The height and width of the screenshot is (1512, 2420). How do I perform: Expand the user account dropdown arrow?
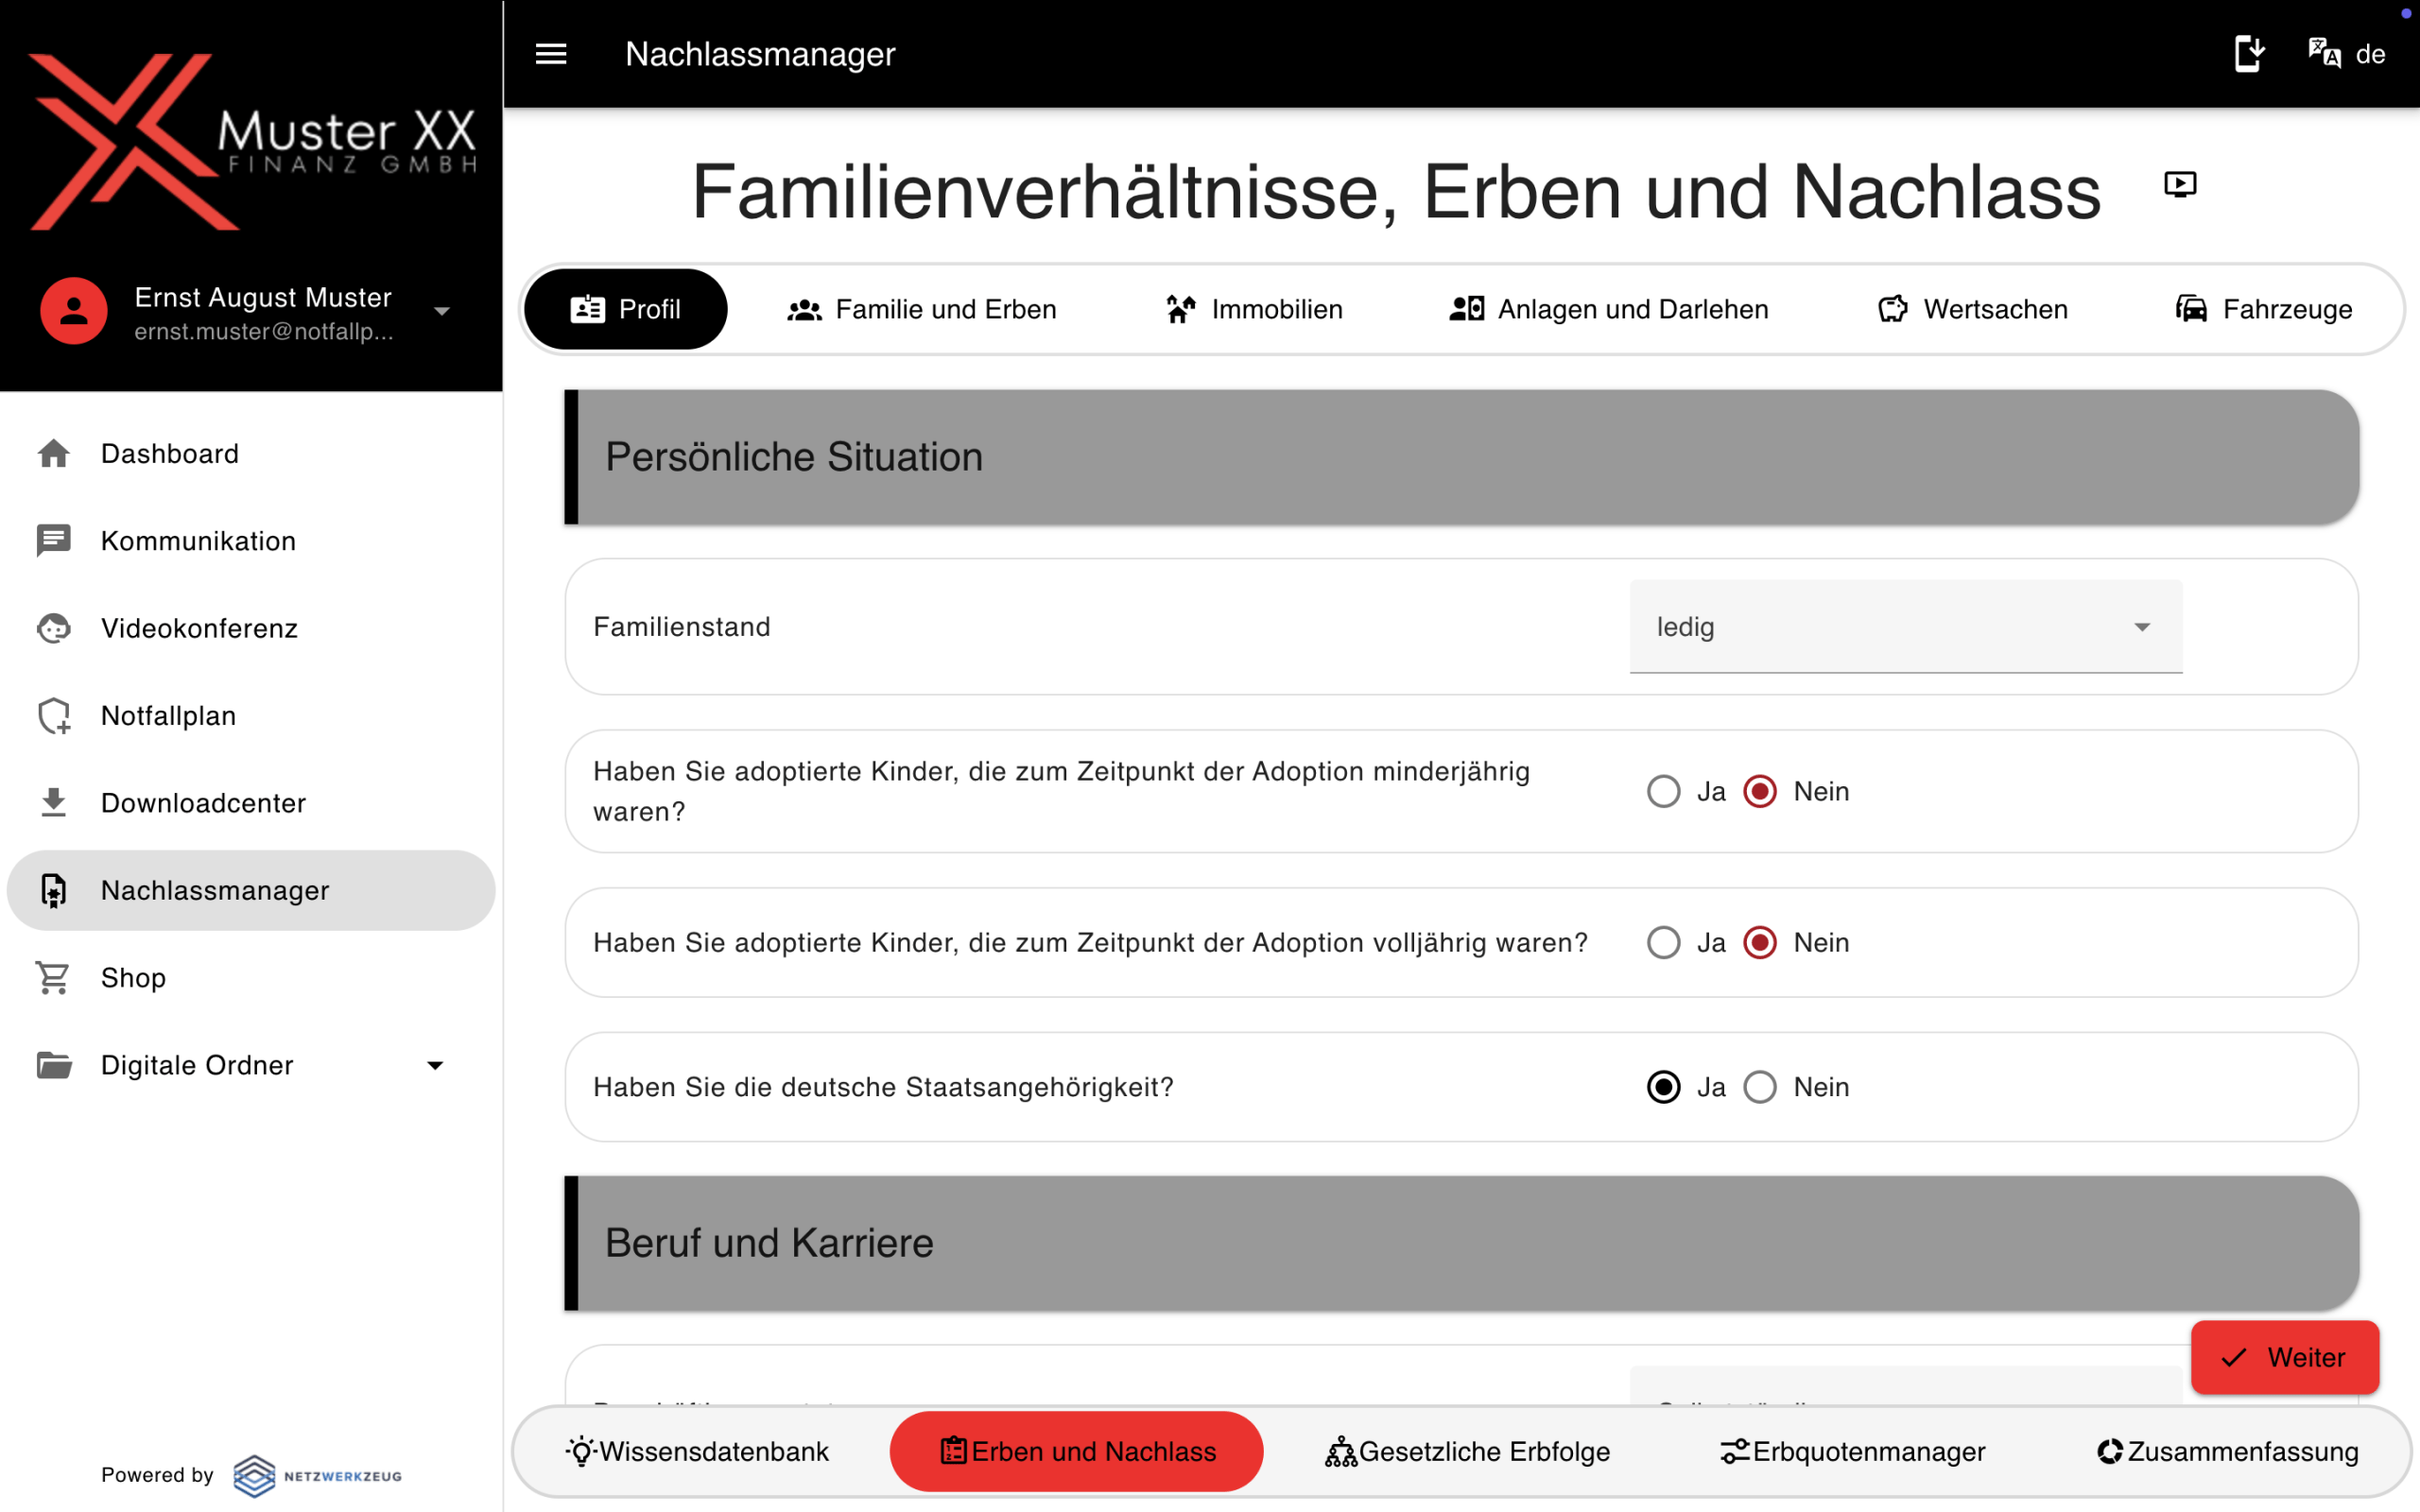(442, 312)
